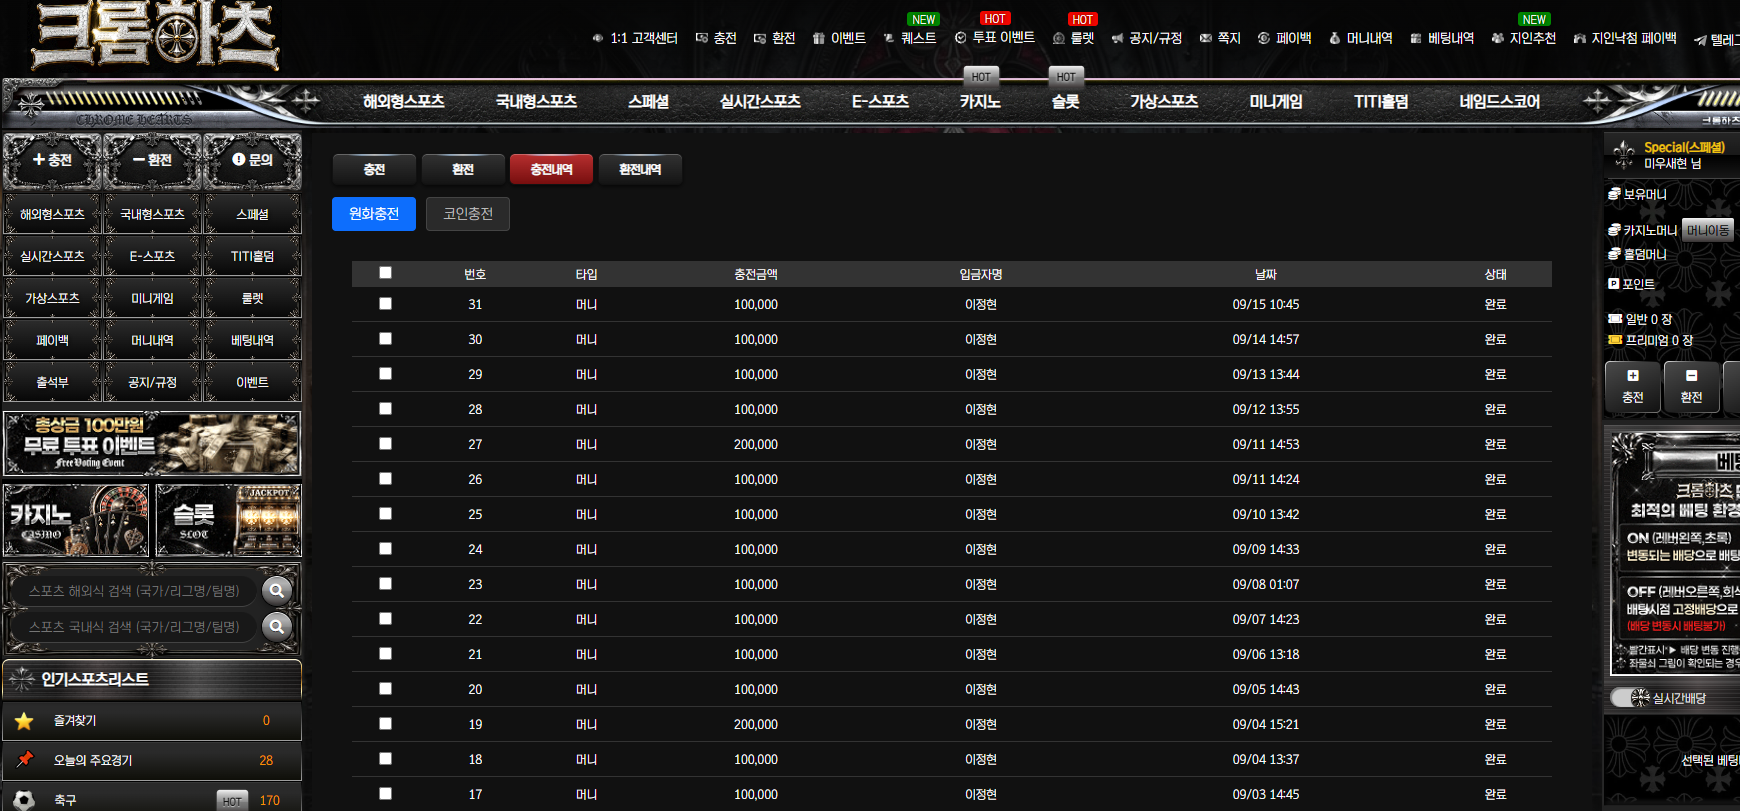This screenshot has height=811, width=1740.
Task: Open the 슬롯 menu in main navigation
Action: tap(1066, 102)
